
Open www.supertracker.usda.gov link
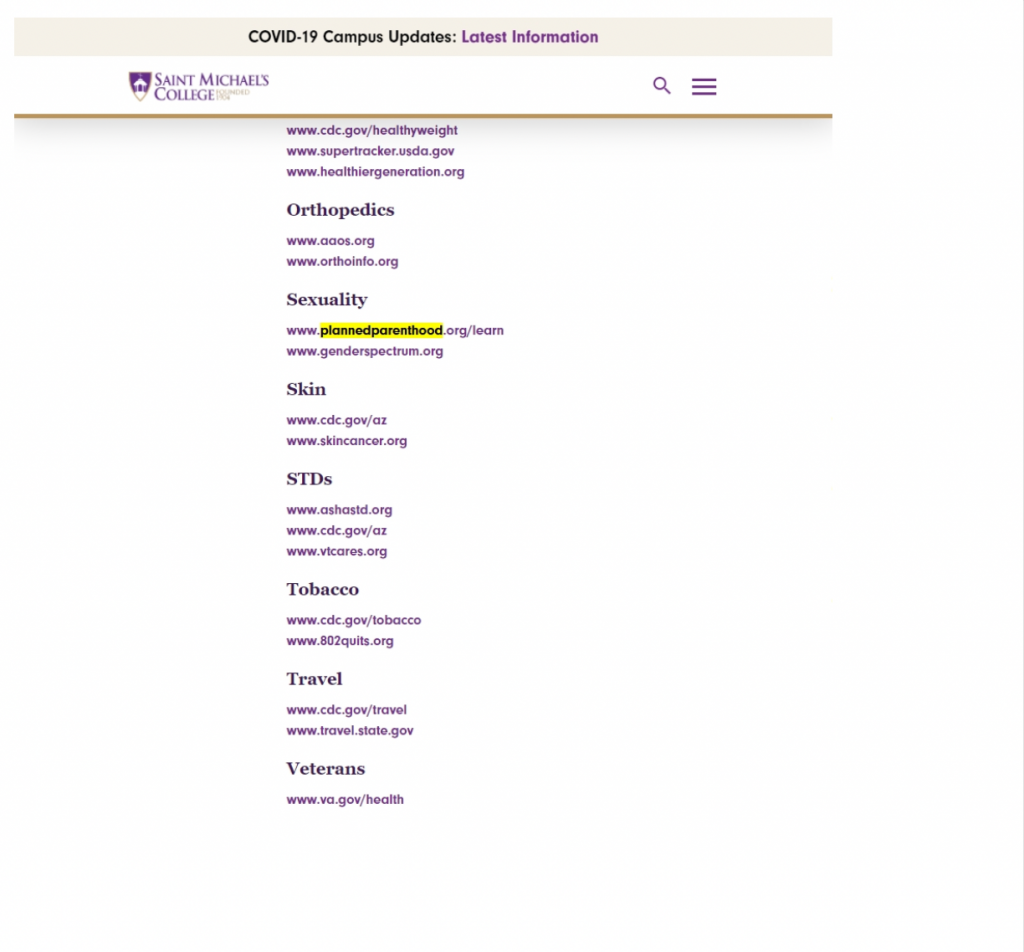coord(370,151)
